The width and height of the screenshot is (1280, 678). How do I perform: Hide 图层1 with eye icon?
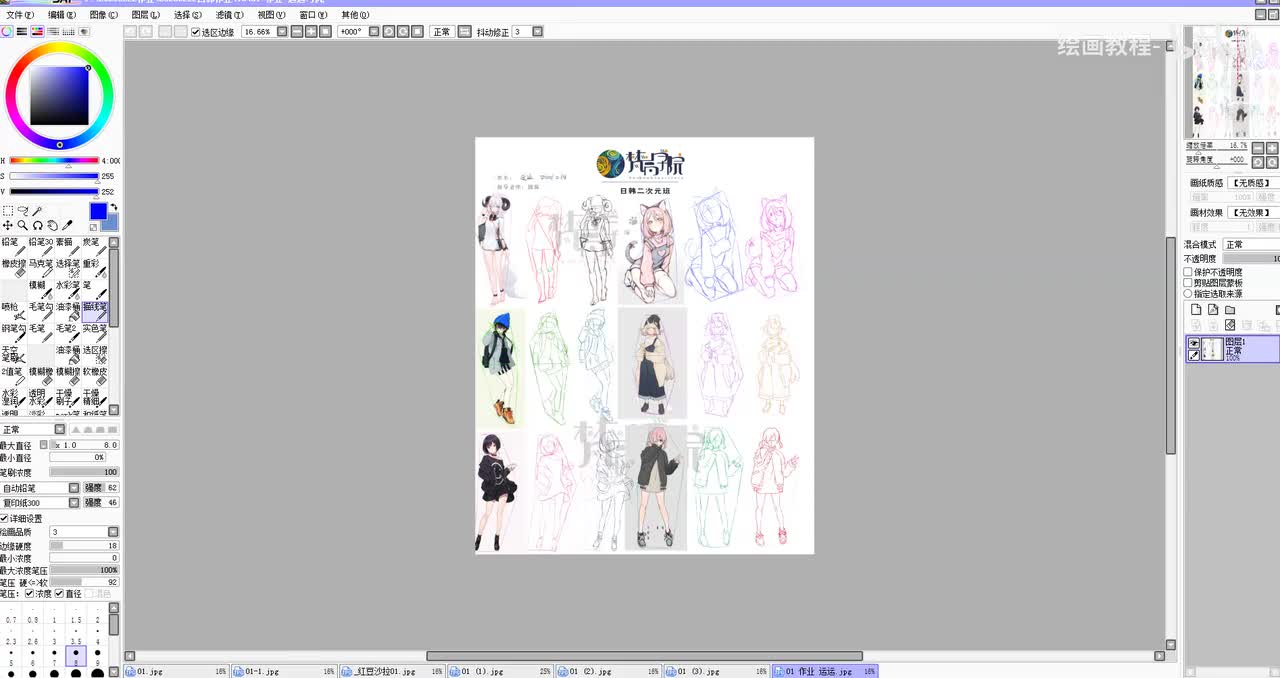[x=1193, y=343]
